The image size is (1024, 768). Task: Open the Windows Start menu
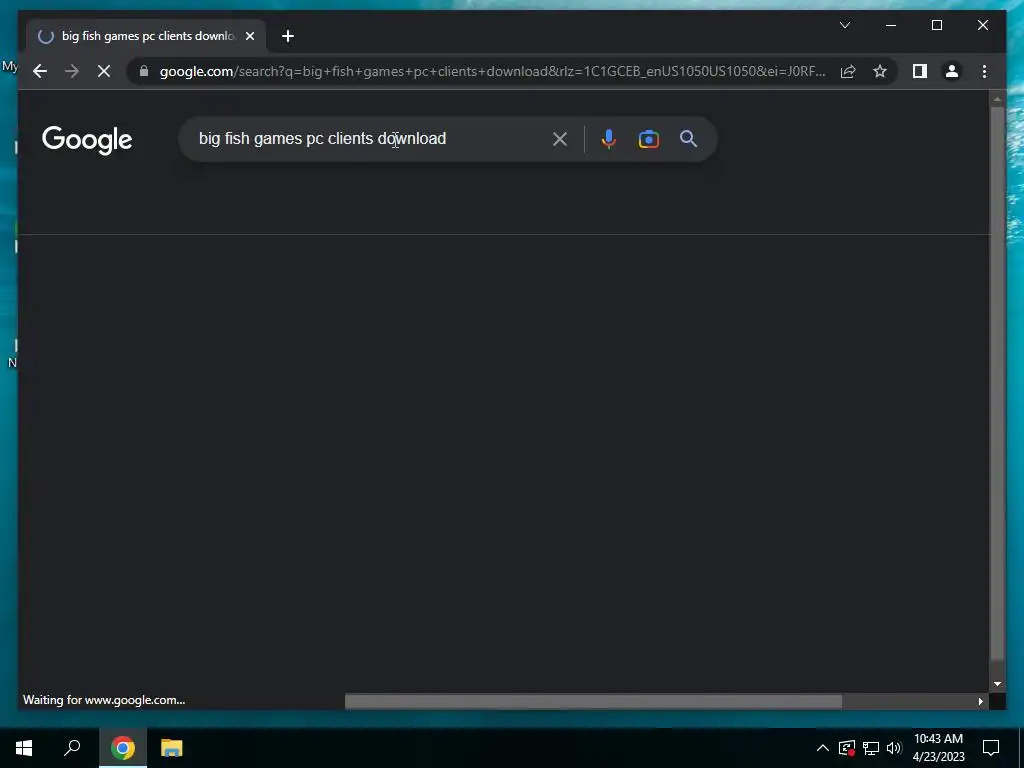(x=24, y=748)
